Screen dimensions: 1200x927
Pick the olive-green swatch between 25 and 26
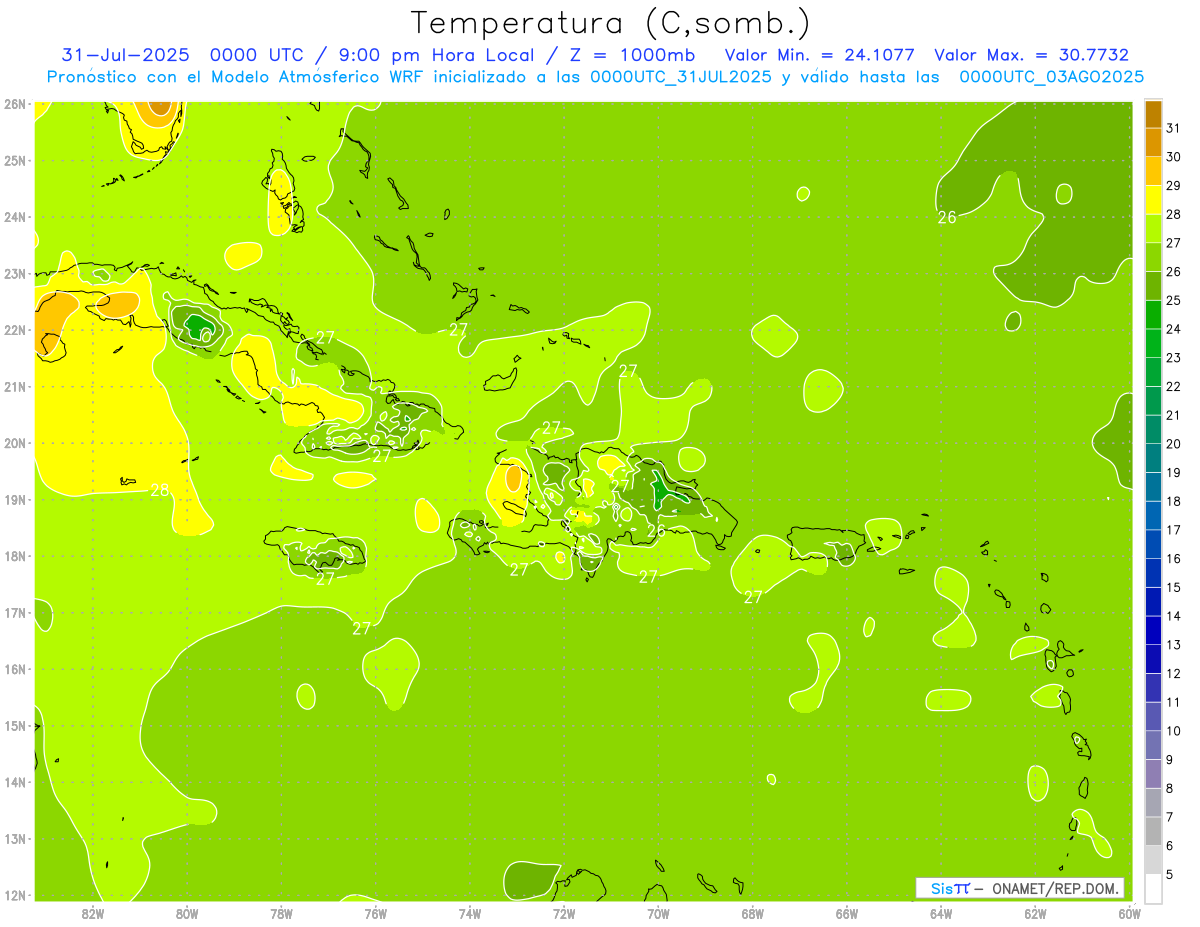[1153, 286]
